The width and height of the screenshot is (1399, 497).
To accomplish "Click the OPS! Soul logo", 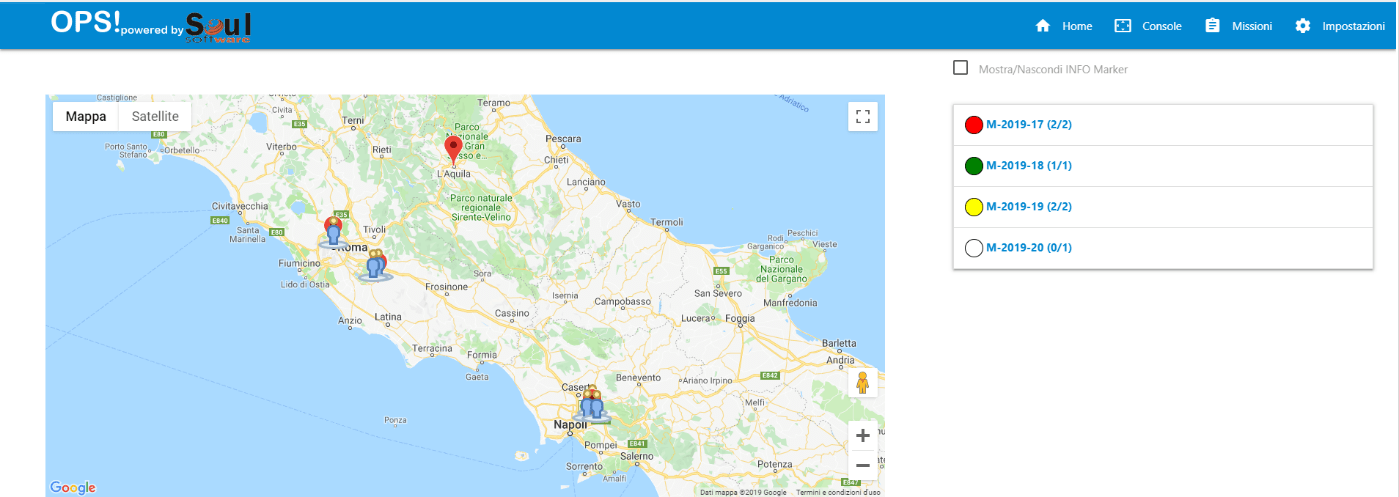I will tap(151, 26).
